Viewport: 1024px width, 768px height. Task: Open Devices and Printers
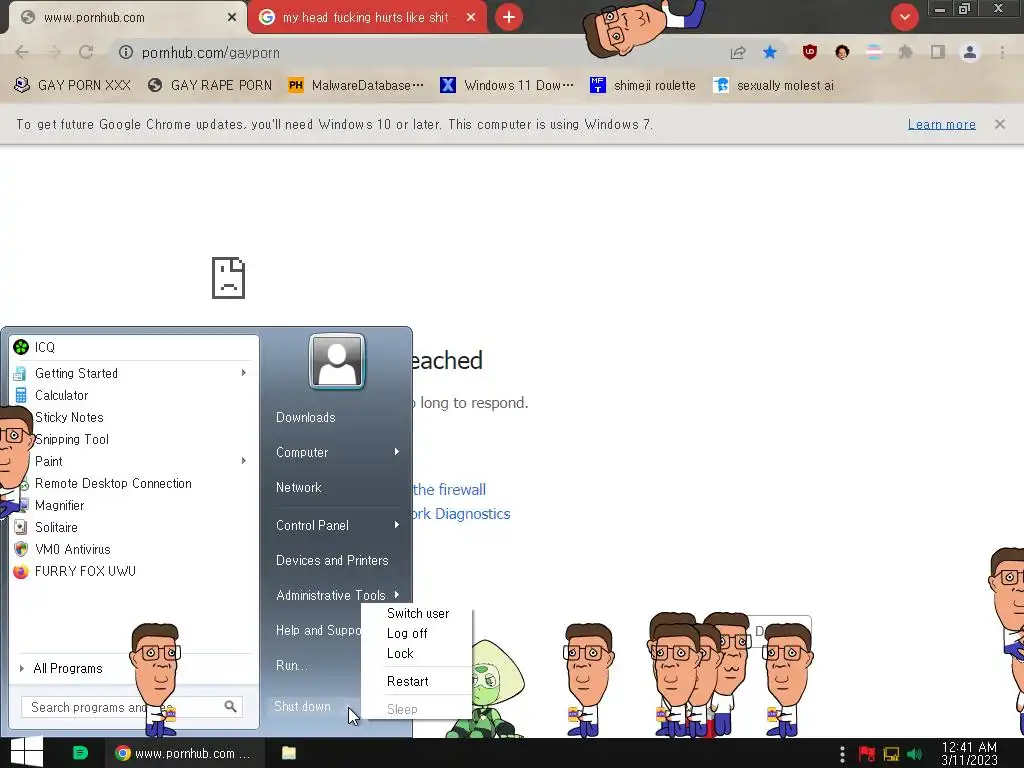[332, 560]
